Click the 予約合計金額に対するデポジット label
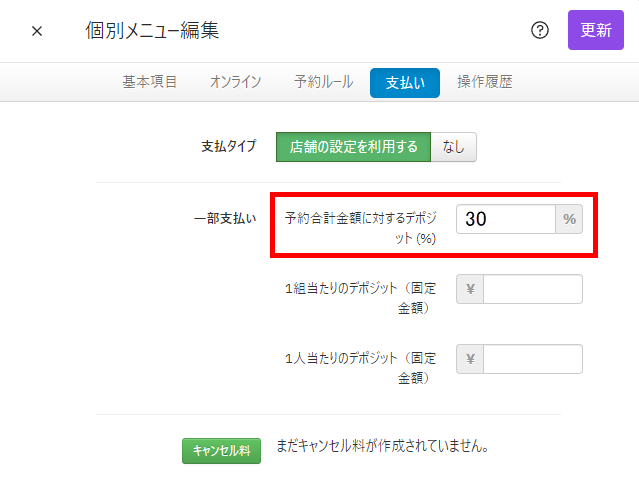The width and height of the screenshot is (639, 489). point(360,228)
